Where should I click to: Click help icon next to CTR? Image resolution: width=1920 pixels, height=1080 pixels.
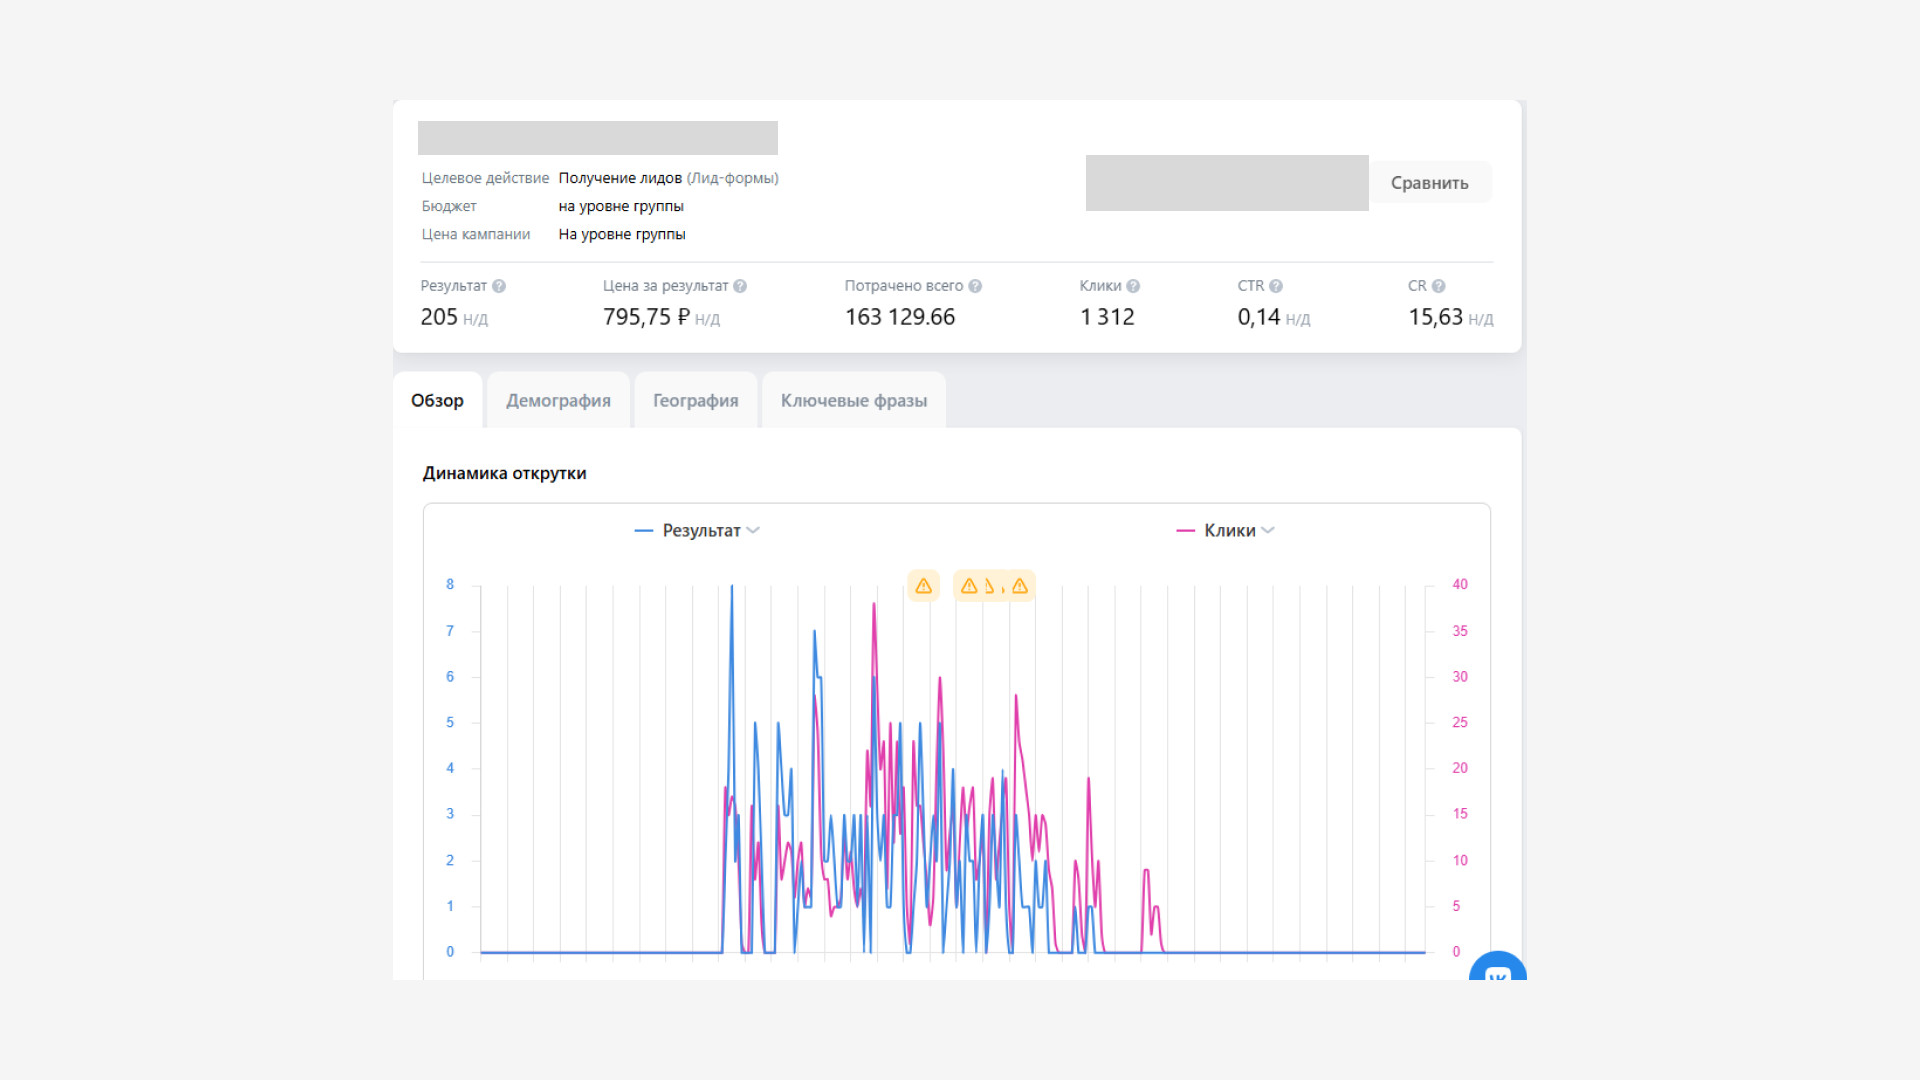coord(1276,286)
